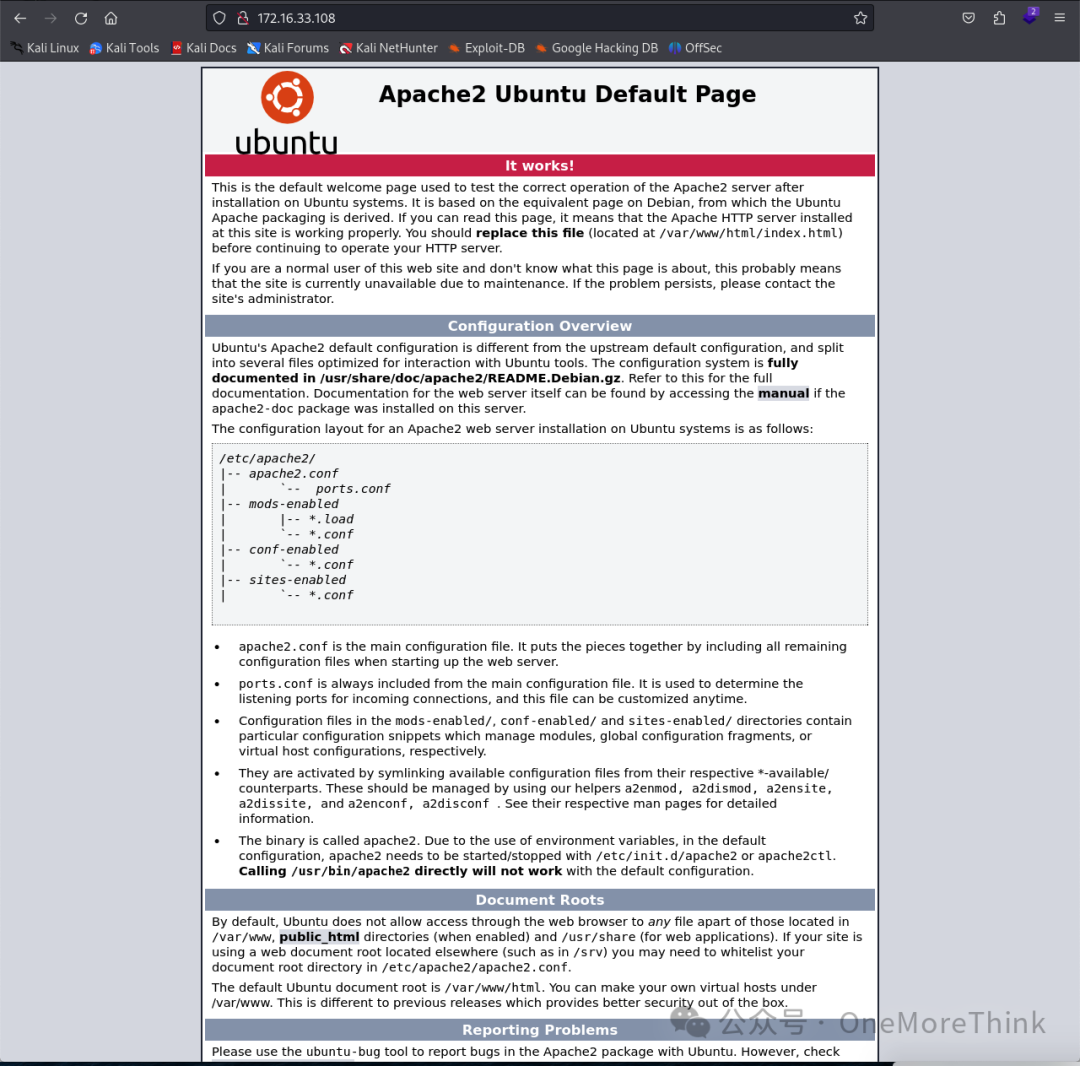1080x1066 pixels.
Task: Click the mods-enabled line in the config tree
Action: 293,504
